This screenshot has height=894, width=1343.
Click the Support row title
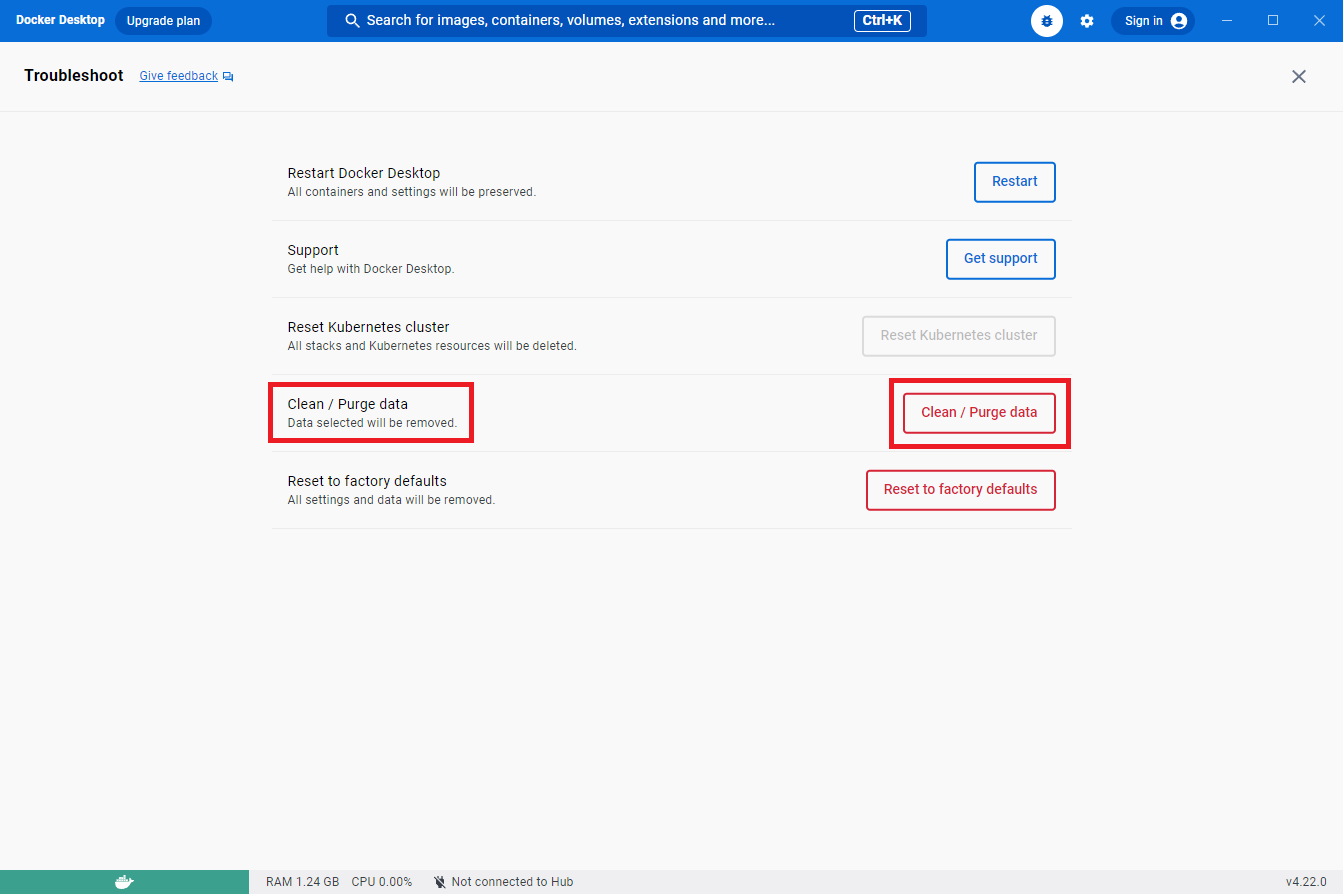coord(313,250)
